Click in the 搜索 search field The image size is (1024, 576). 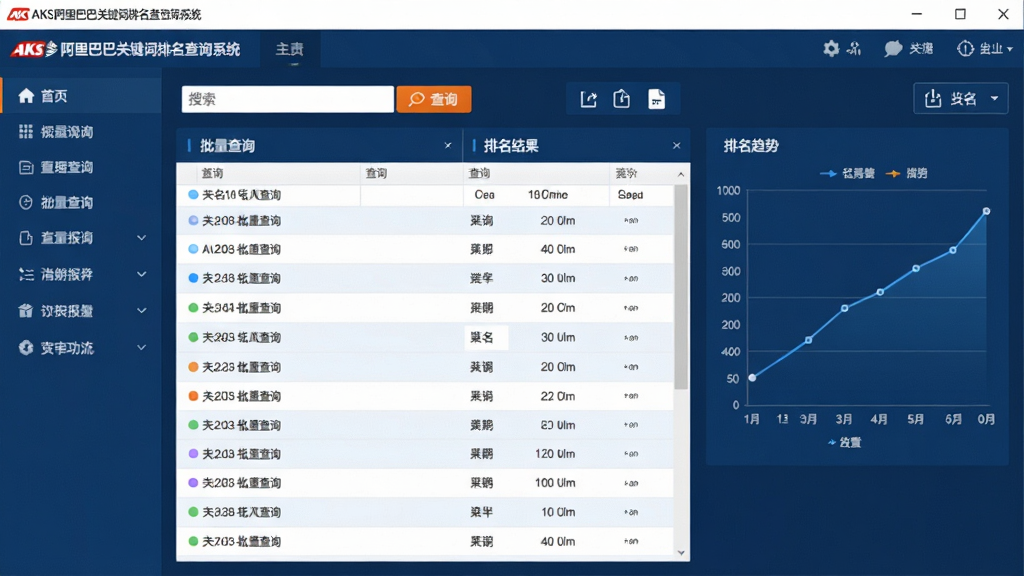pos(288,99)
